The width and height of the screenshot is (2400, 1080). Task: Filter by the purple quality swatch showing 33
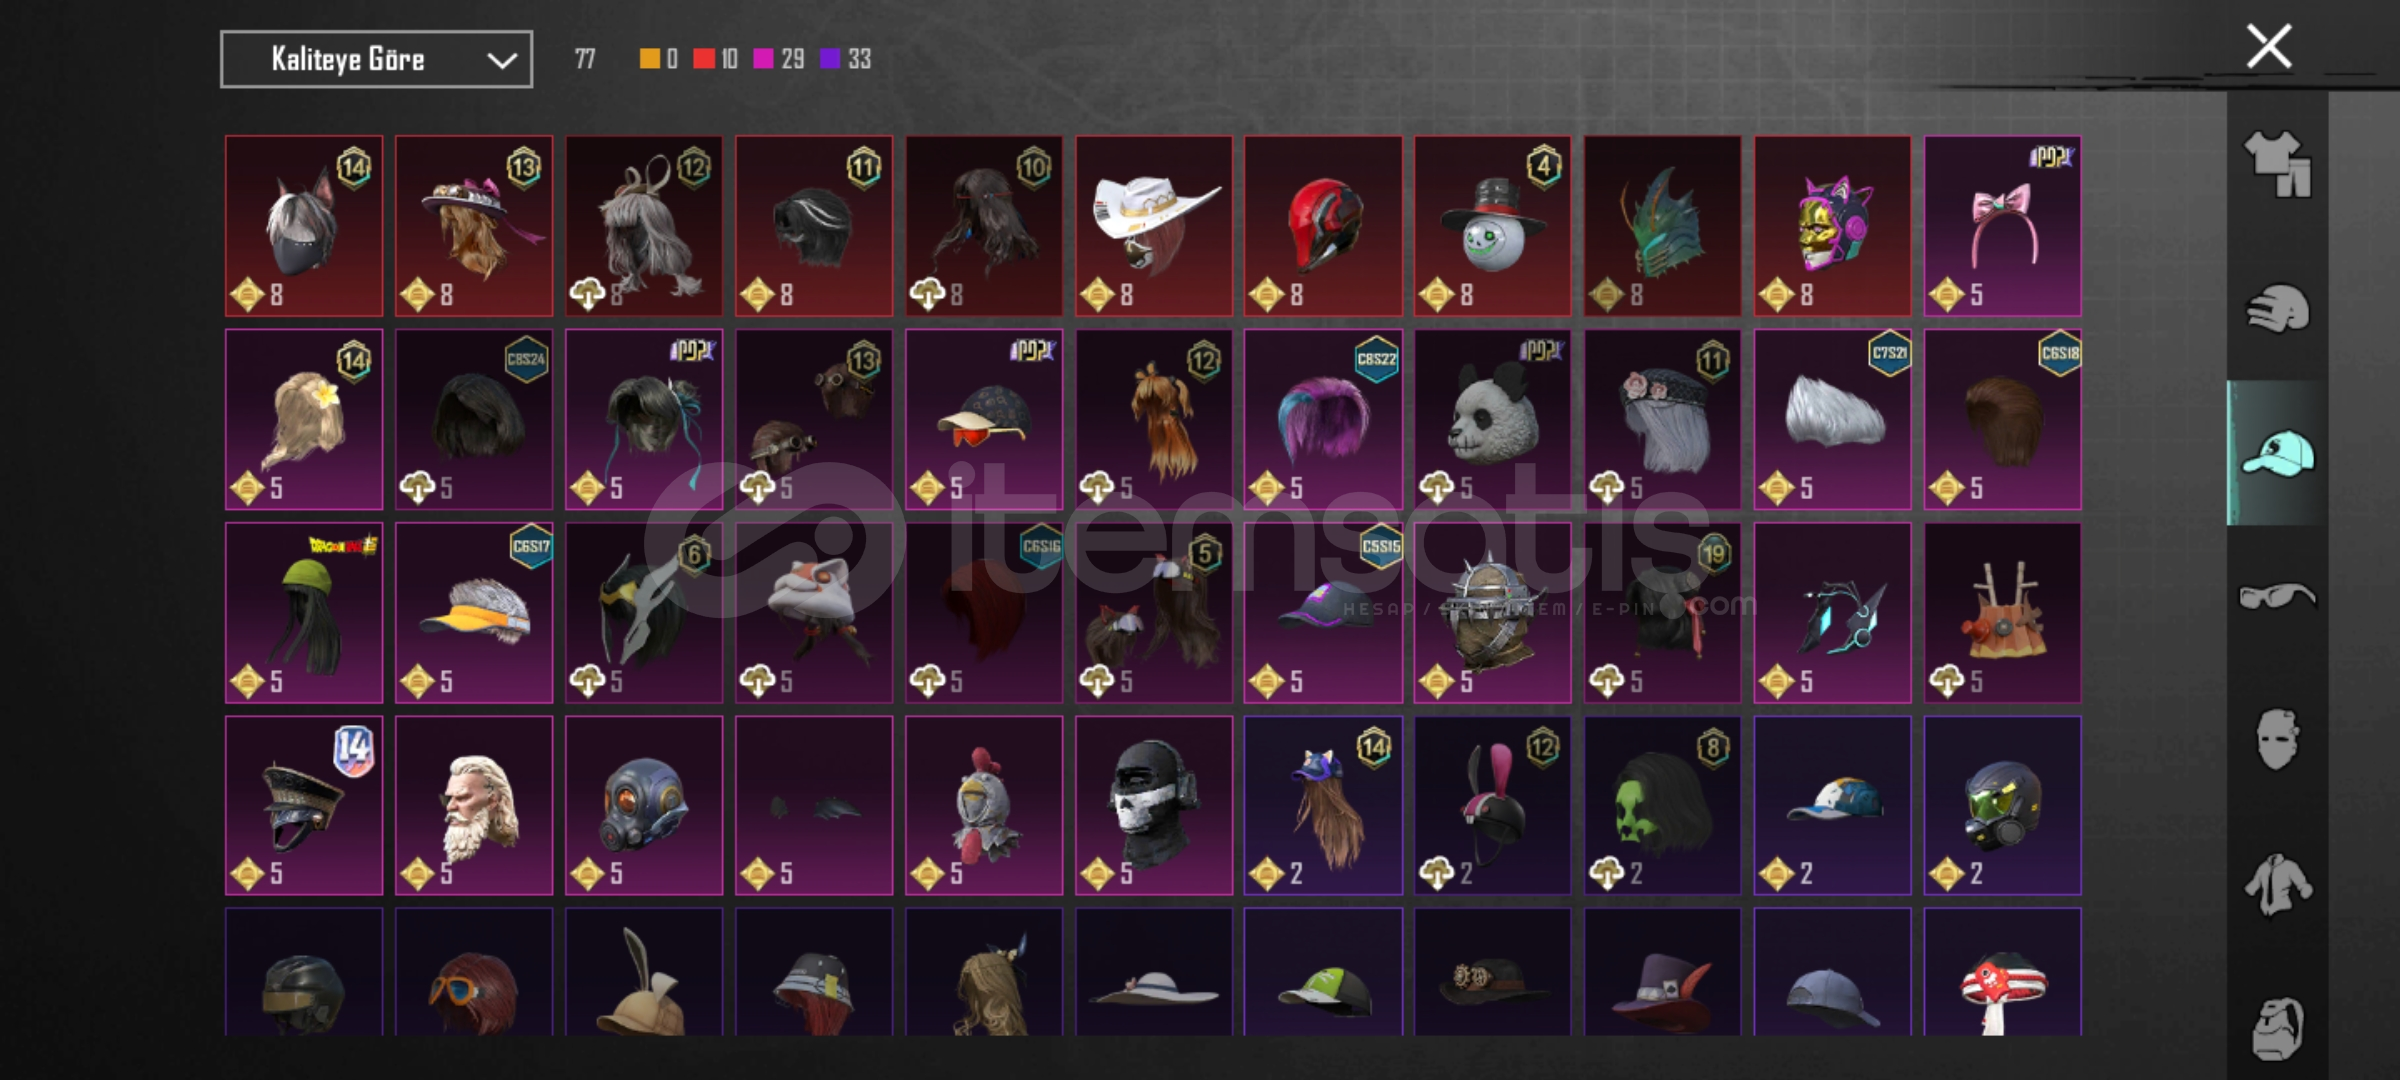(x=830, y=59)
